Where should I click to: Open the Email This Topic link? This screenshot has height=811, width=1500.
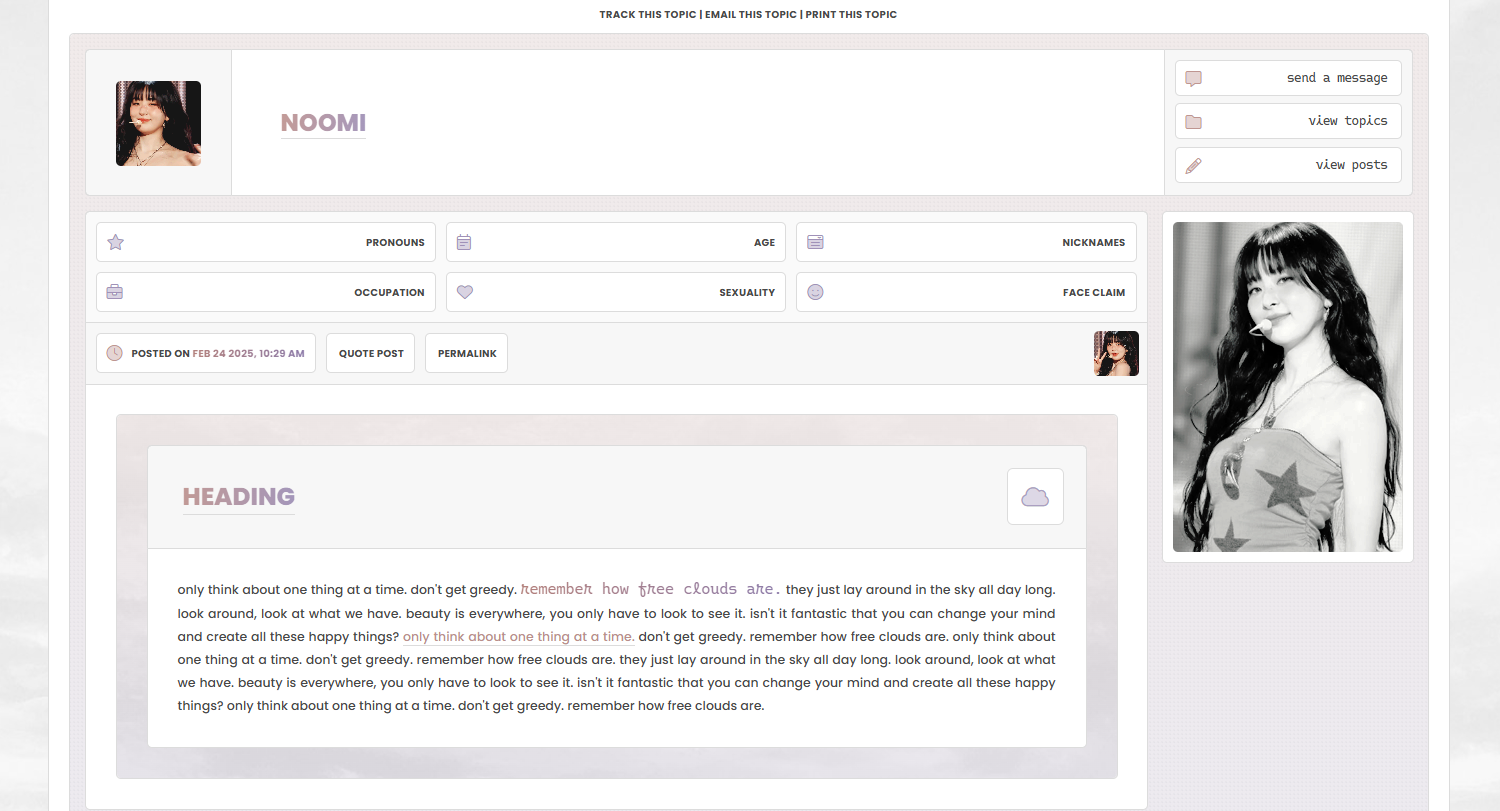pyautogui.click(x=751, y=15)
